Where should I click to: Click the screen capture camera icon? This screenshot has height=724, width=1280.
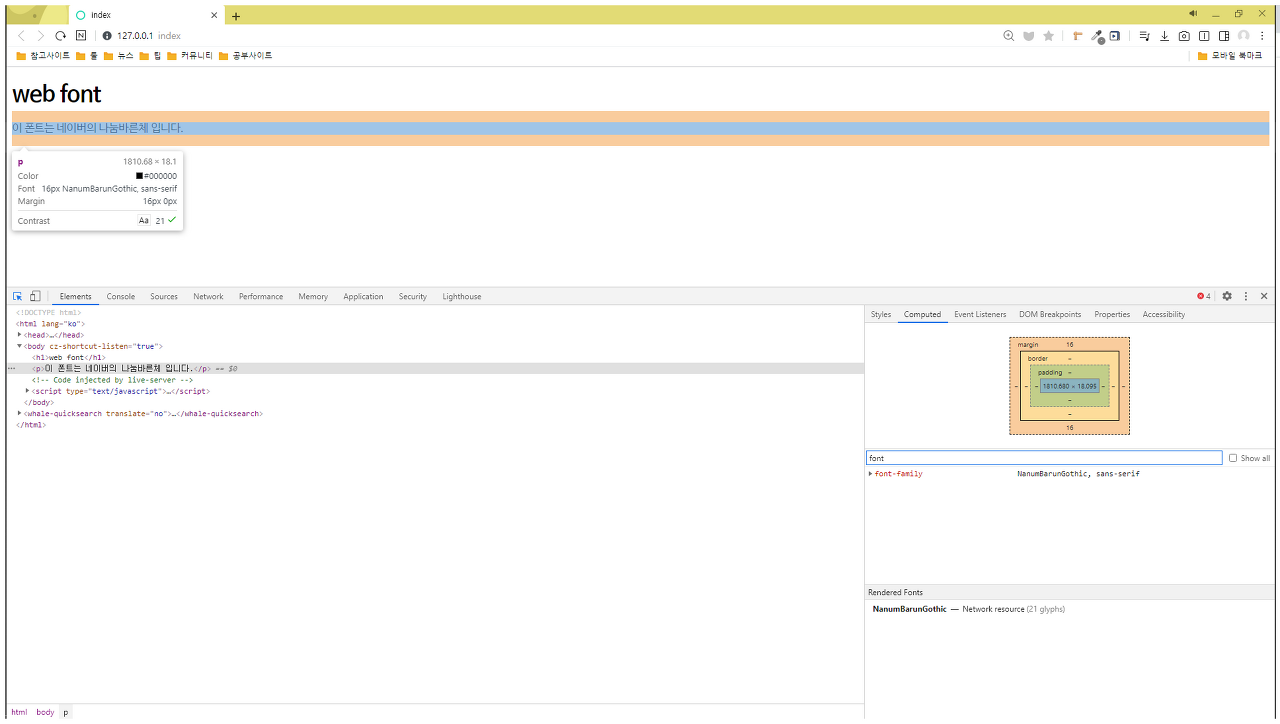(1184, 36)
